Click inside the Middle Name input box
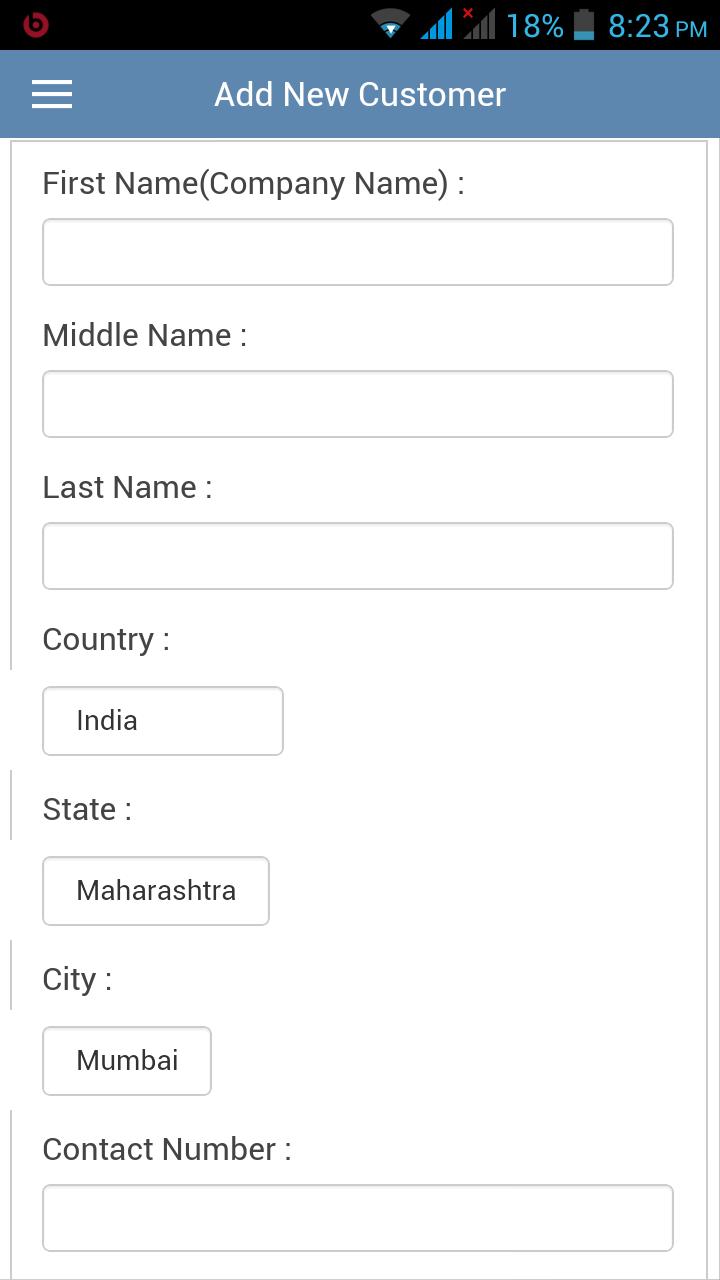Viewport: 720px width, 1280px height. (x=357, y=403)
